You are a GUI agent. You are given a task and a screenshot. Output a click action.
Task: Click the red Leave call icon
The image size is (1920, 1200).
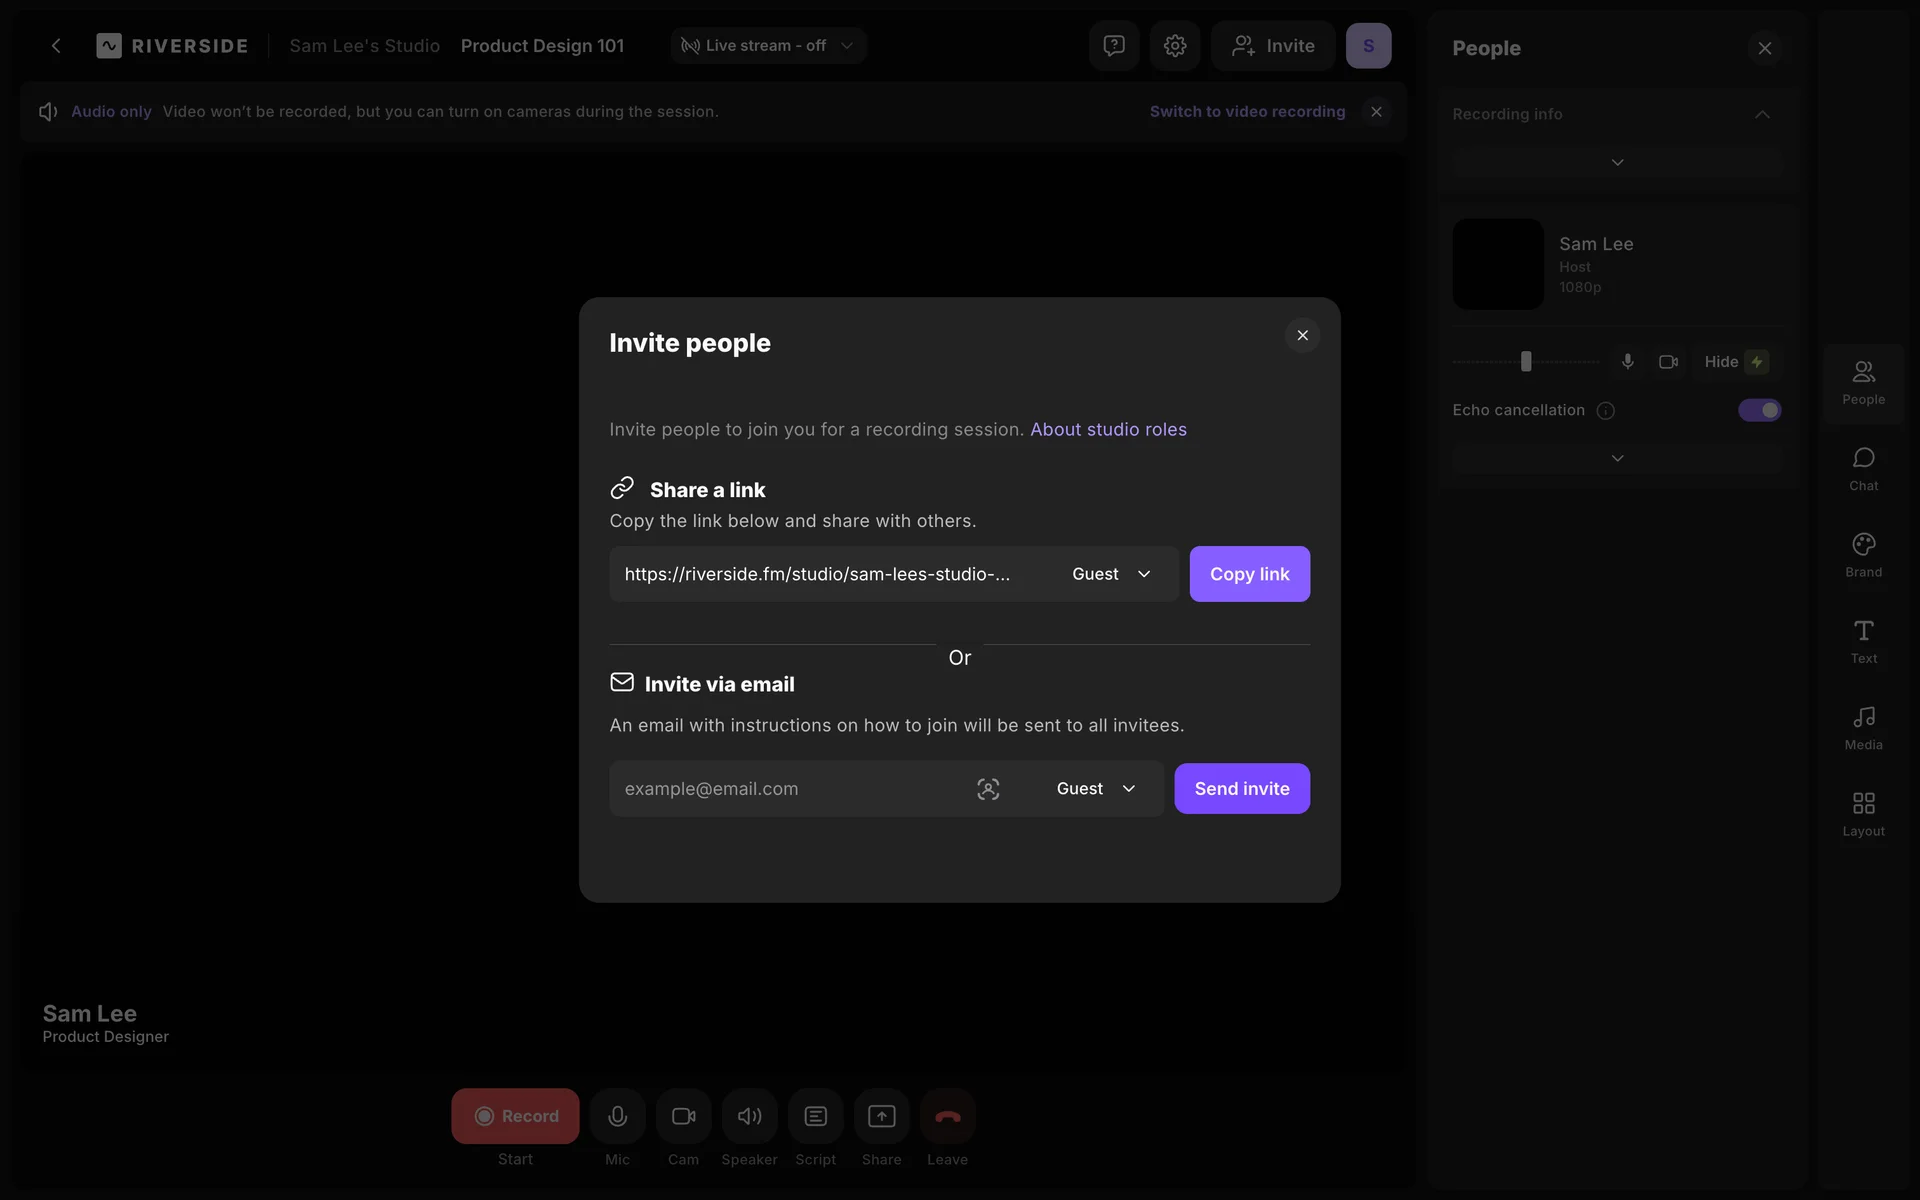(x=947, y=1116)
